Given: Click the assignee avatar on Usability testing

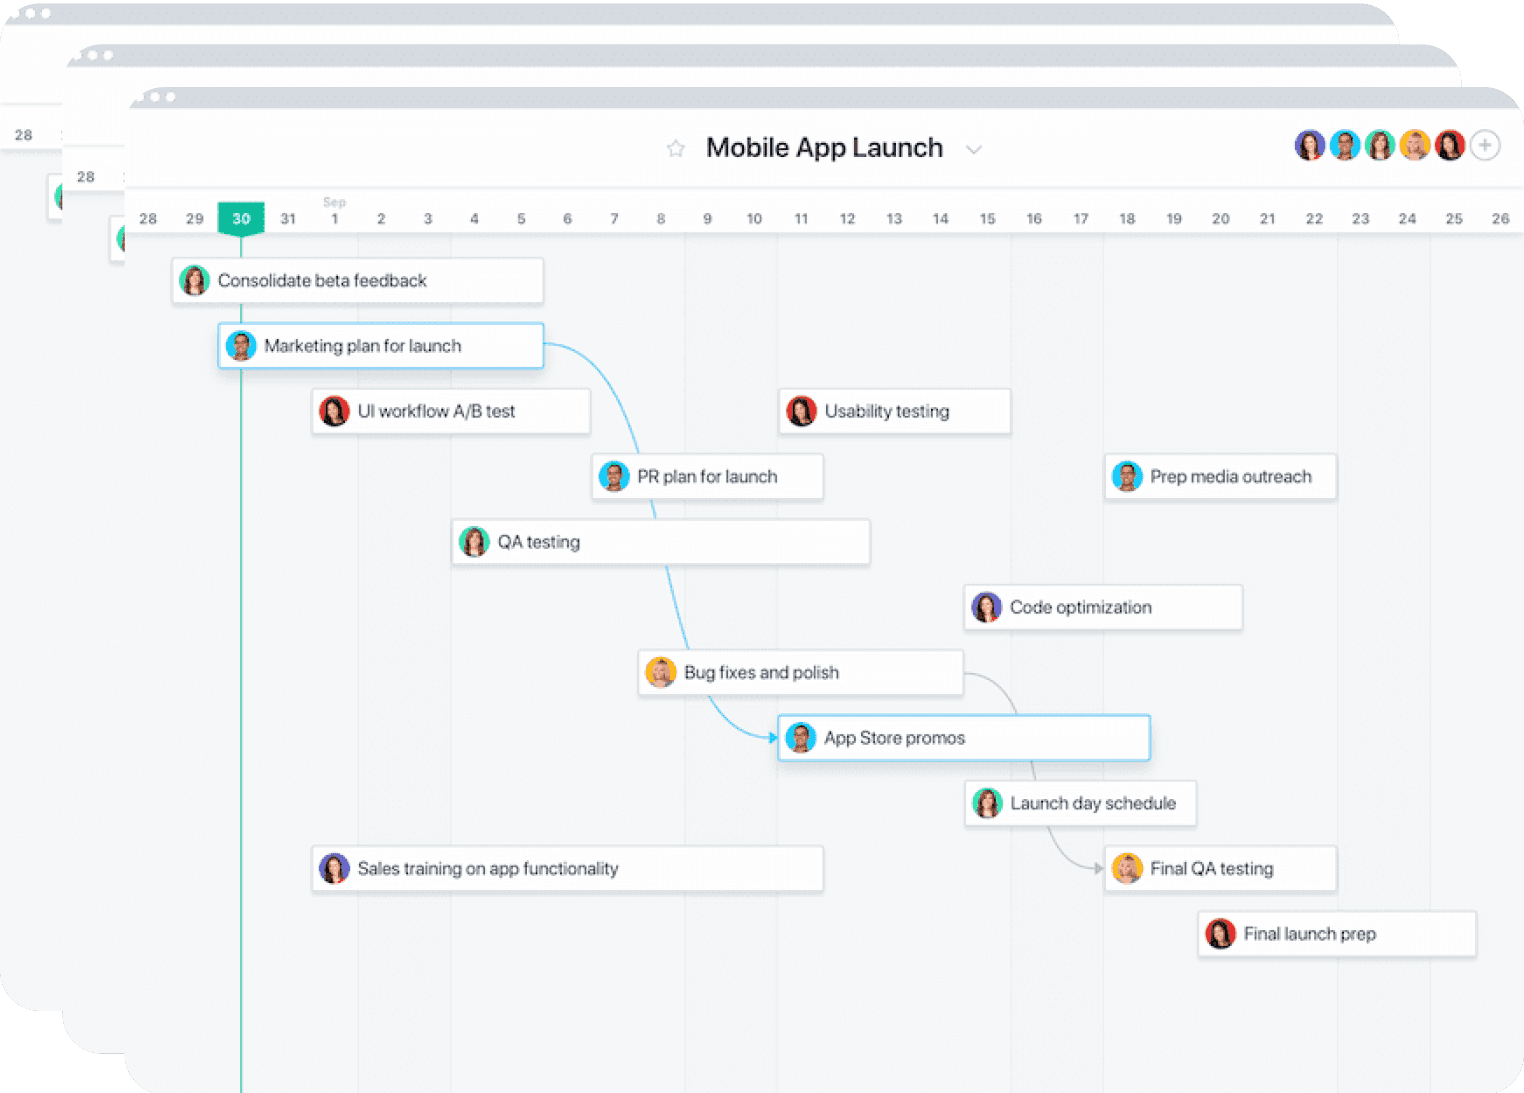Looking at the screenshot, I should (x=801, y=411).
